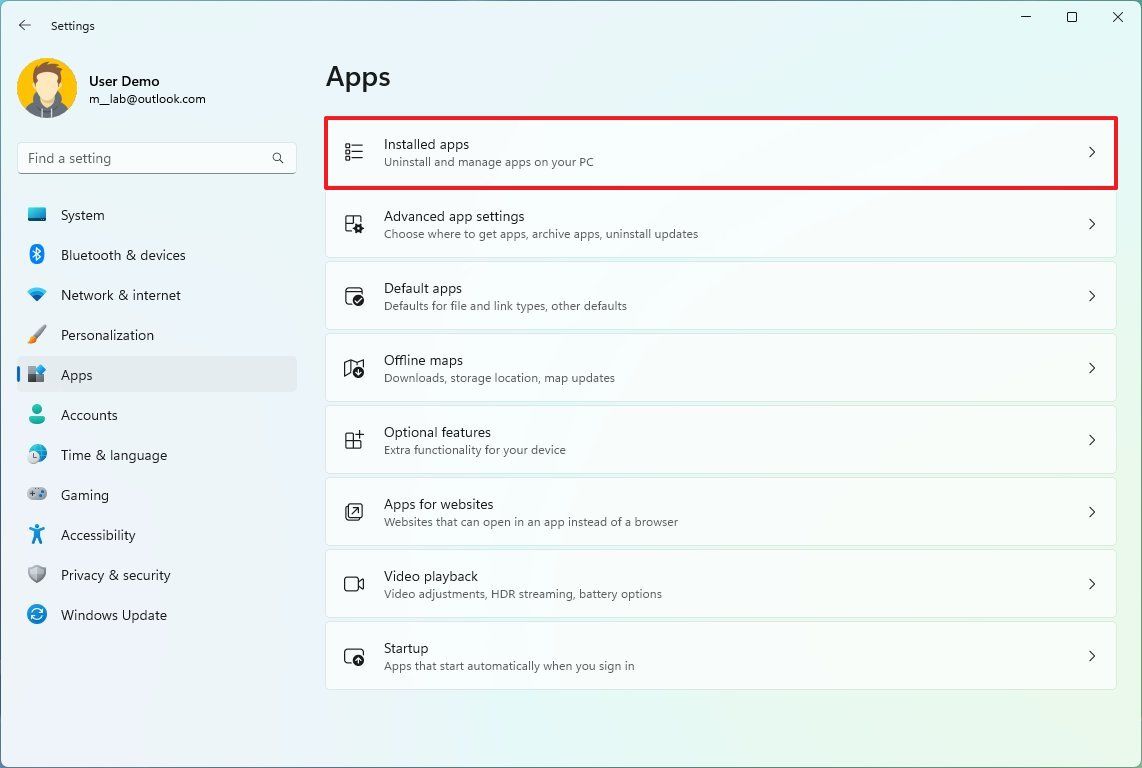The height and width of the screenshot is (768, 1142).
Task: Select the System icon in sidebar
Action: [37, 215]
